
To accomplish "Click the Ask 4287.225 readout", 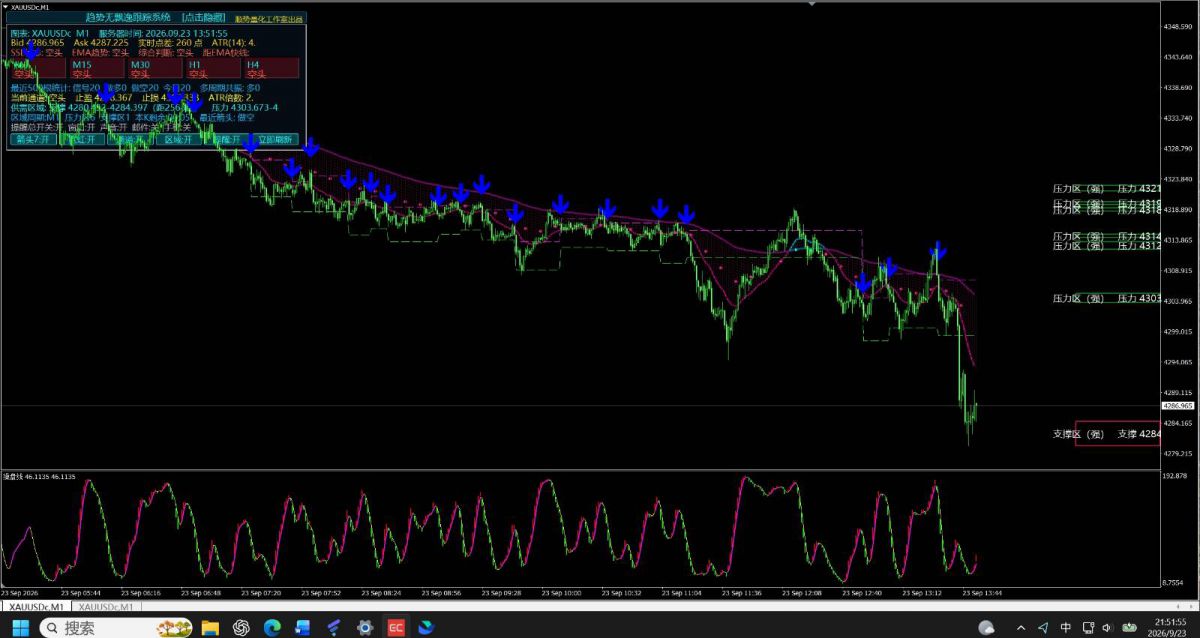I will click(x=101, y=43).
